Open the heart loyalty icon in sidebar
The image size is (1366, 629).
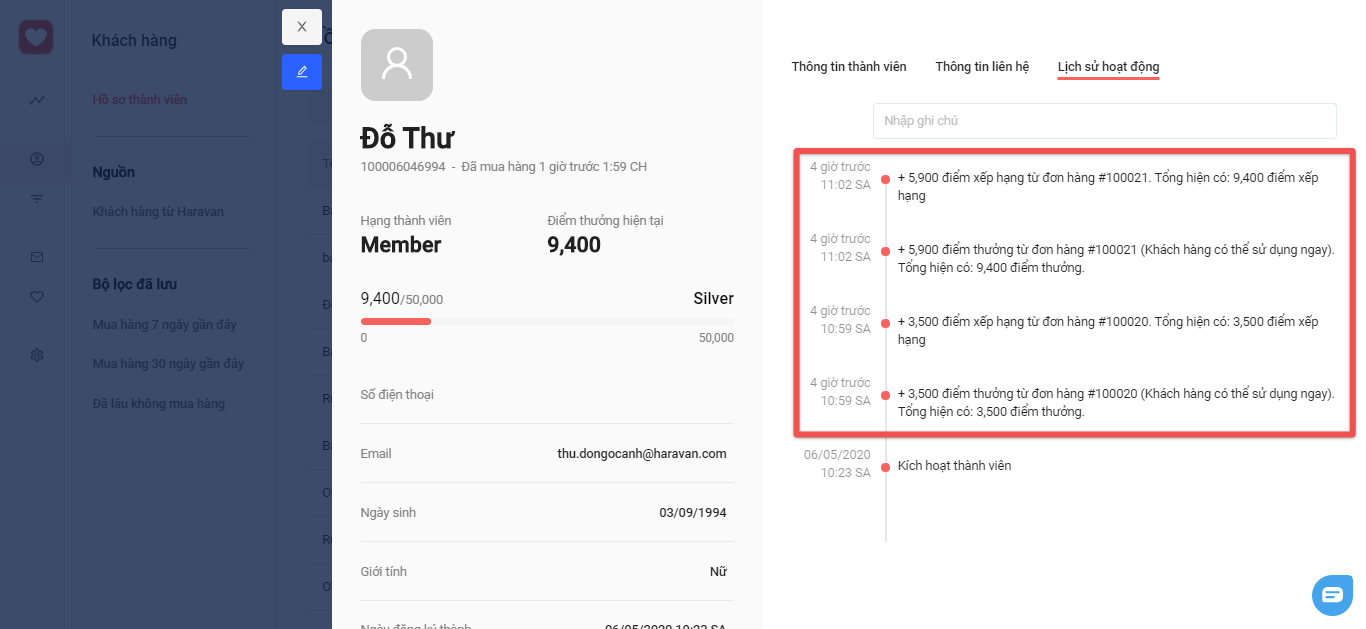37,296
